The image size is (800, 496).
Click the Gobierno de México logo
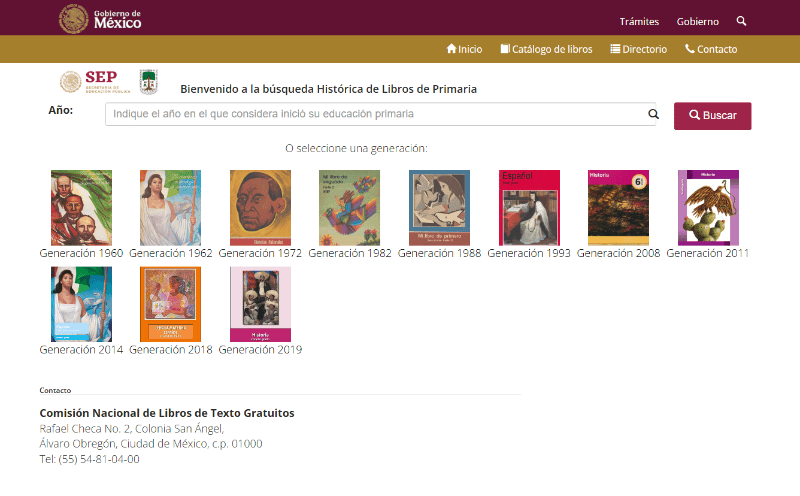(100, 19)
